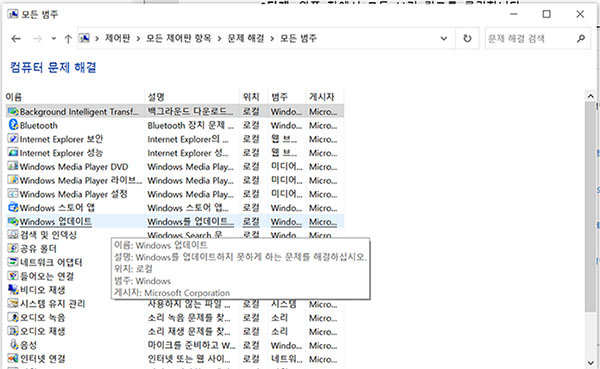600x369 pixels.
Task: Click 'Internet Explorer 보안' name text
Action: (x=62, y=139)
